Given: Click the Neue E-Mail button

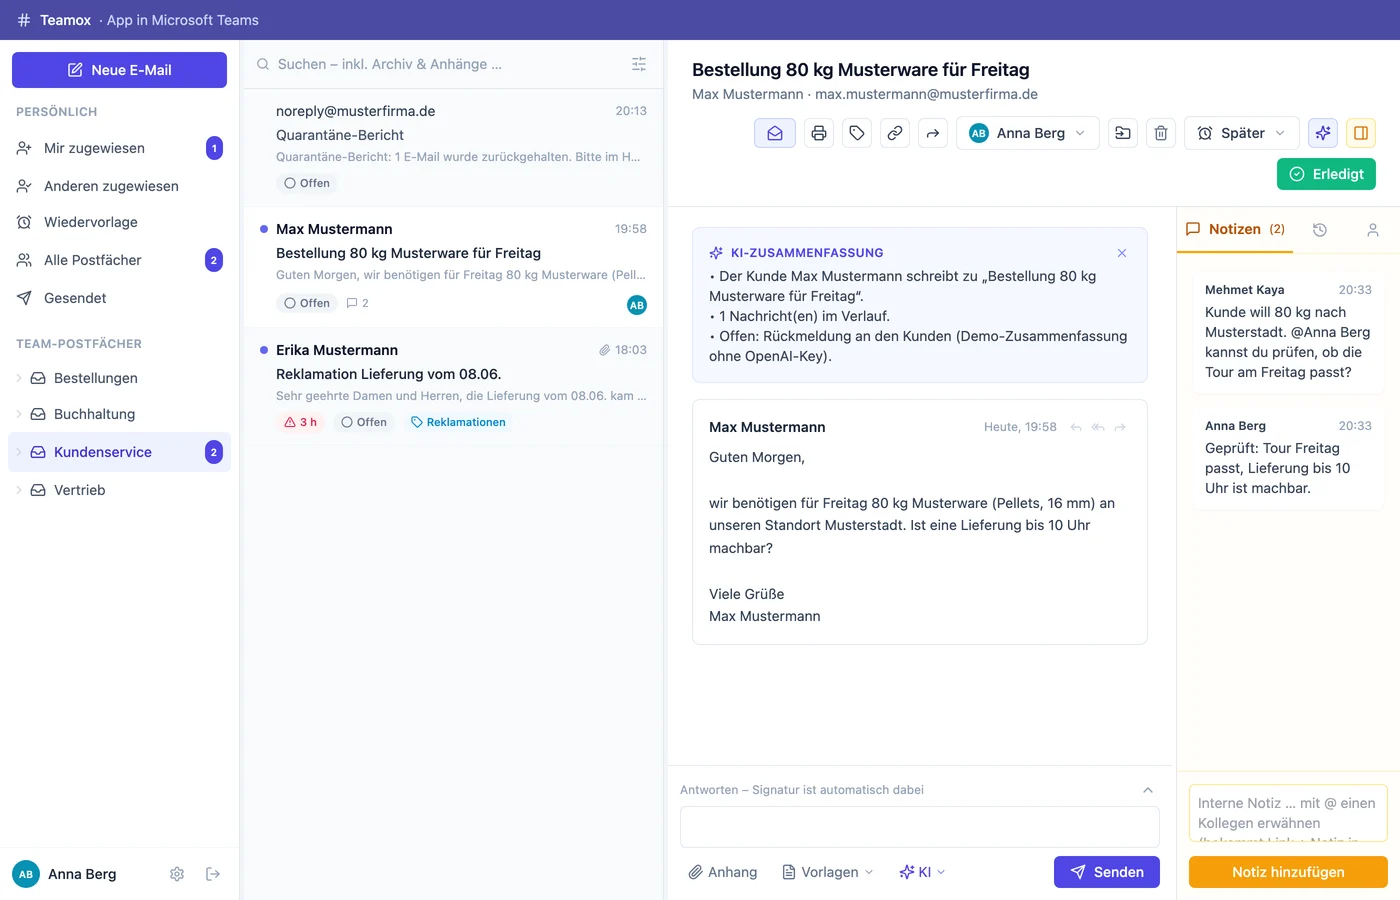Looking at the screenshot, I should pos(119,70).
